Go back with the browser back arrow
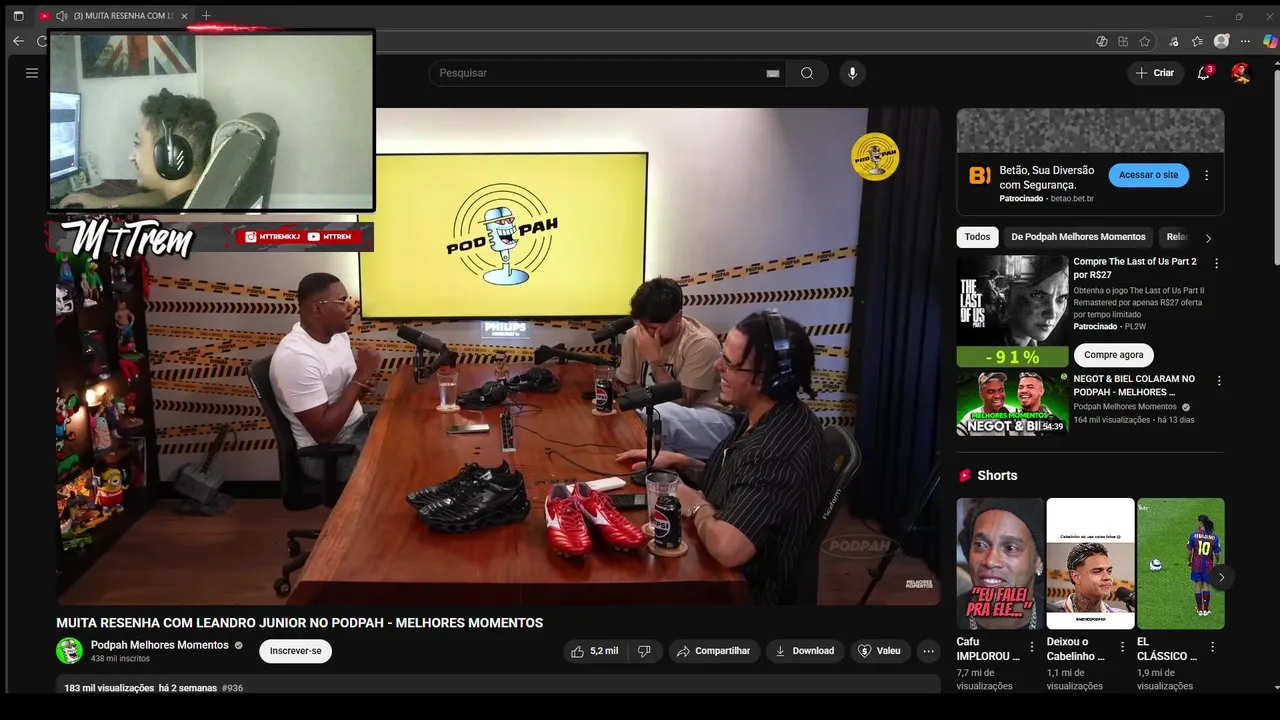The image size is (1280, 720). [18, 41]
